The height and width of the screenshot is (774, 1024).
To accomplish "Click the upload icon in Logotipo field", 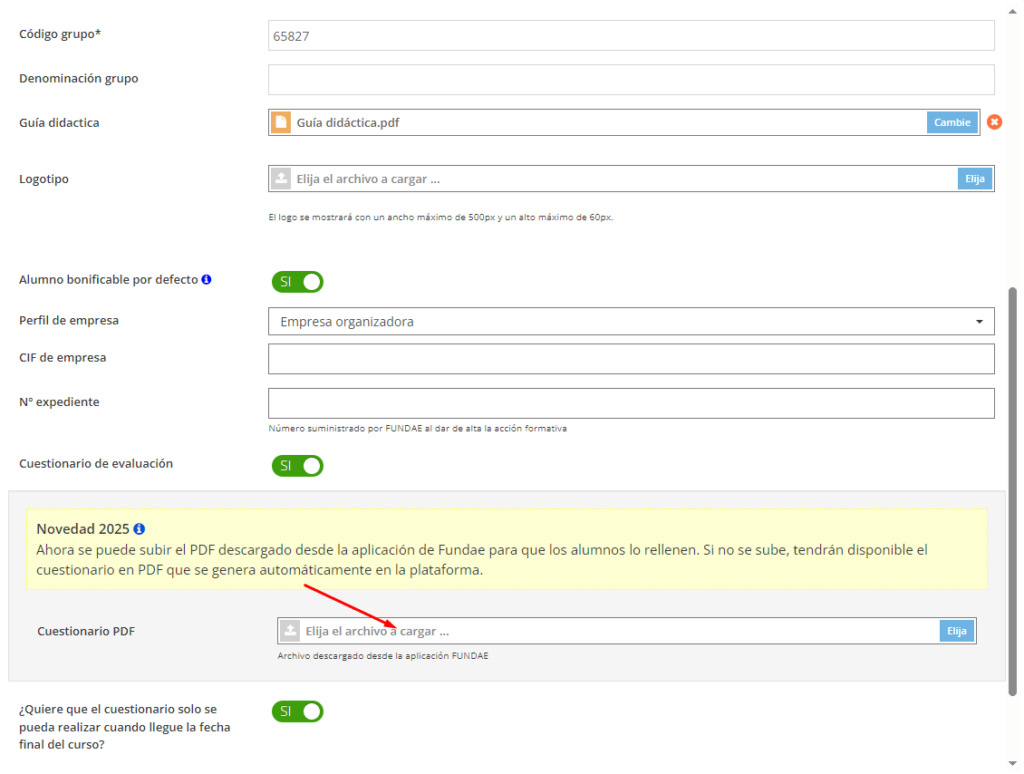I will pos(281,179).
